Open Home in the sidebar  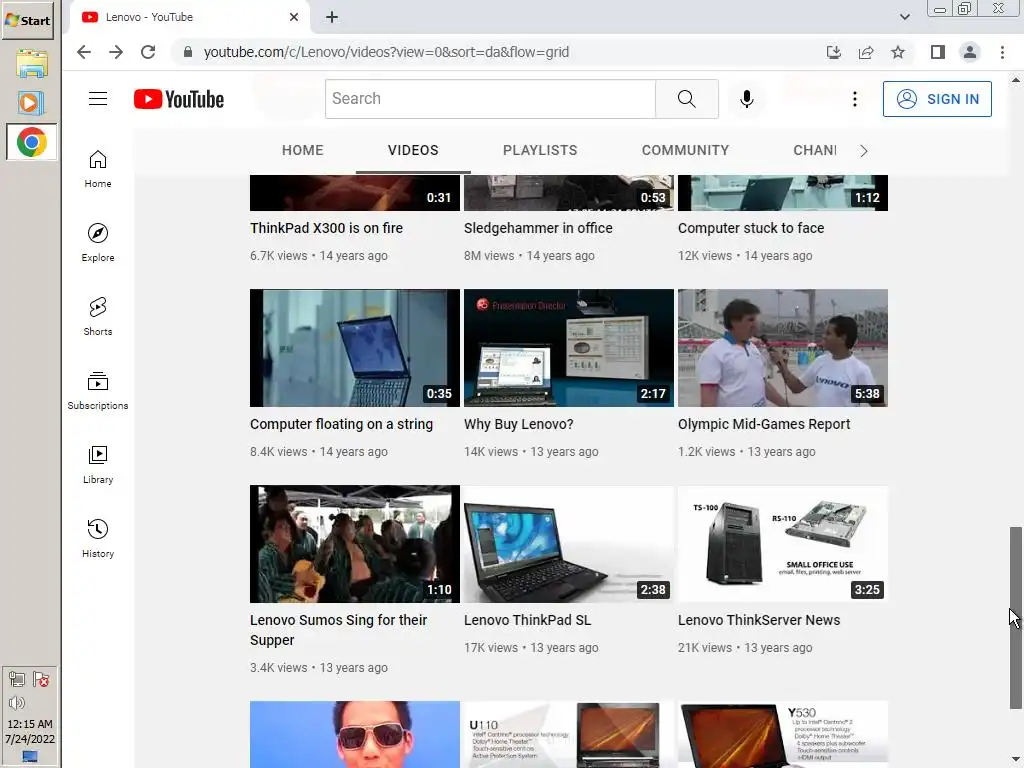(98, 169)
